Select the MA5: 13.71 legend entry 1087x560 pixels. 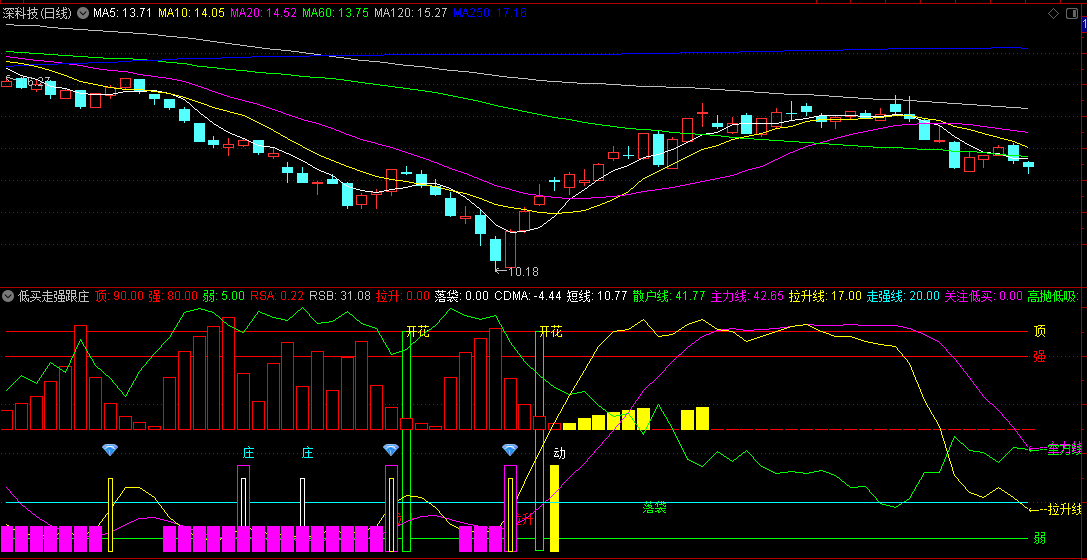tap(123, 12)
